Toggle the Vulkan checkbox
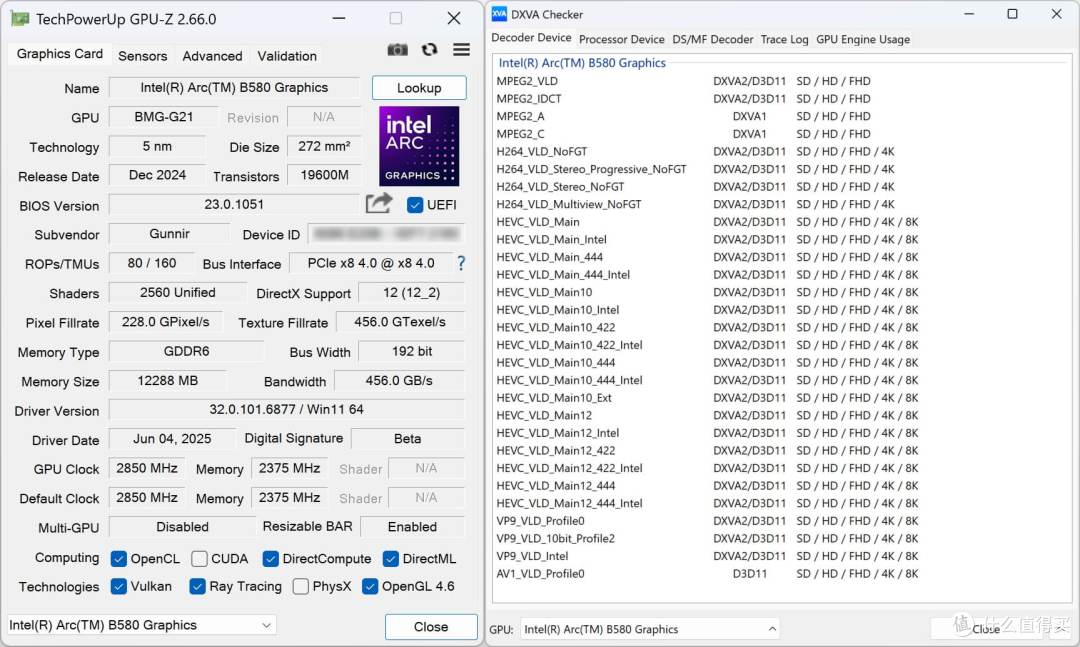The image size is (1080, 647). pos(118,586)
